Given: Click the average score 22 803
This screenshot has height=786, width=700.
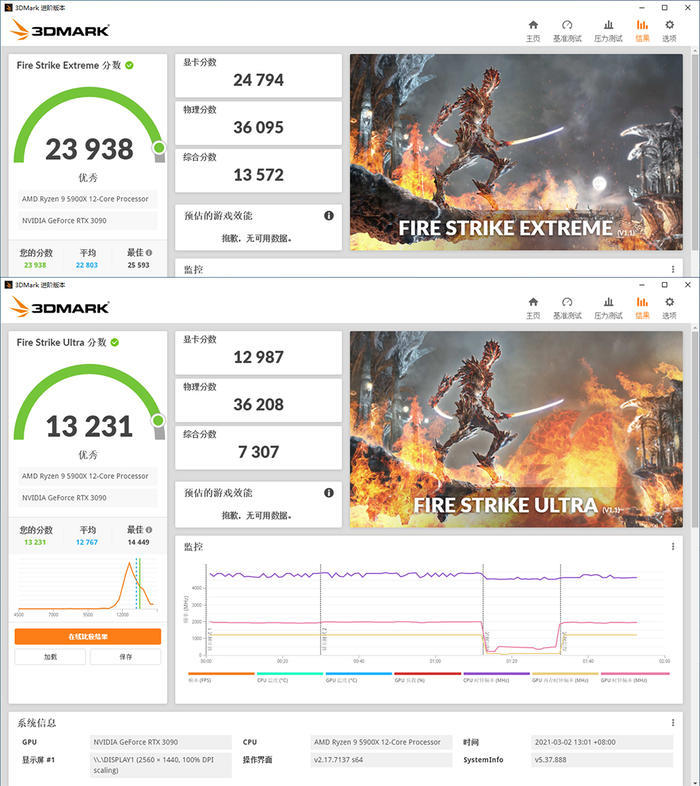Looking at the screenshot, I should pos(87,265).
